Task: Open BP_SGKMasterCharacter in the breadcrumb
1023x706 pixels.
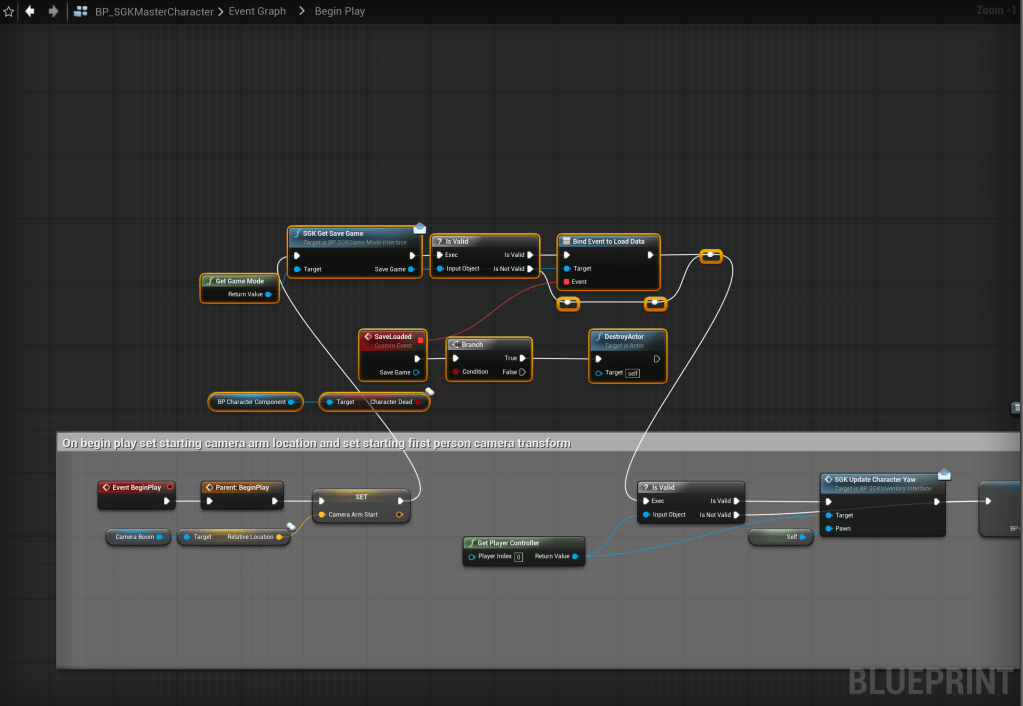Action: (x=152, y=12)
